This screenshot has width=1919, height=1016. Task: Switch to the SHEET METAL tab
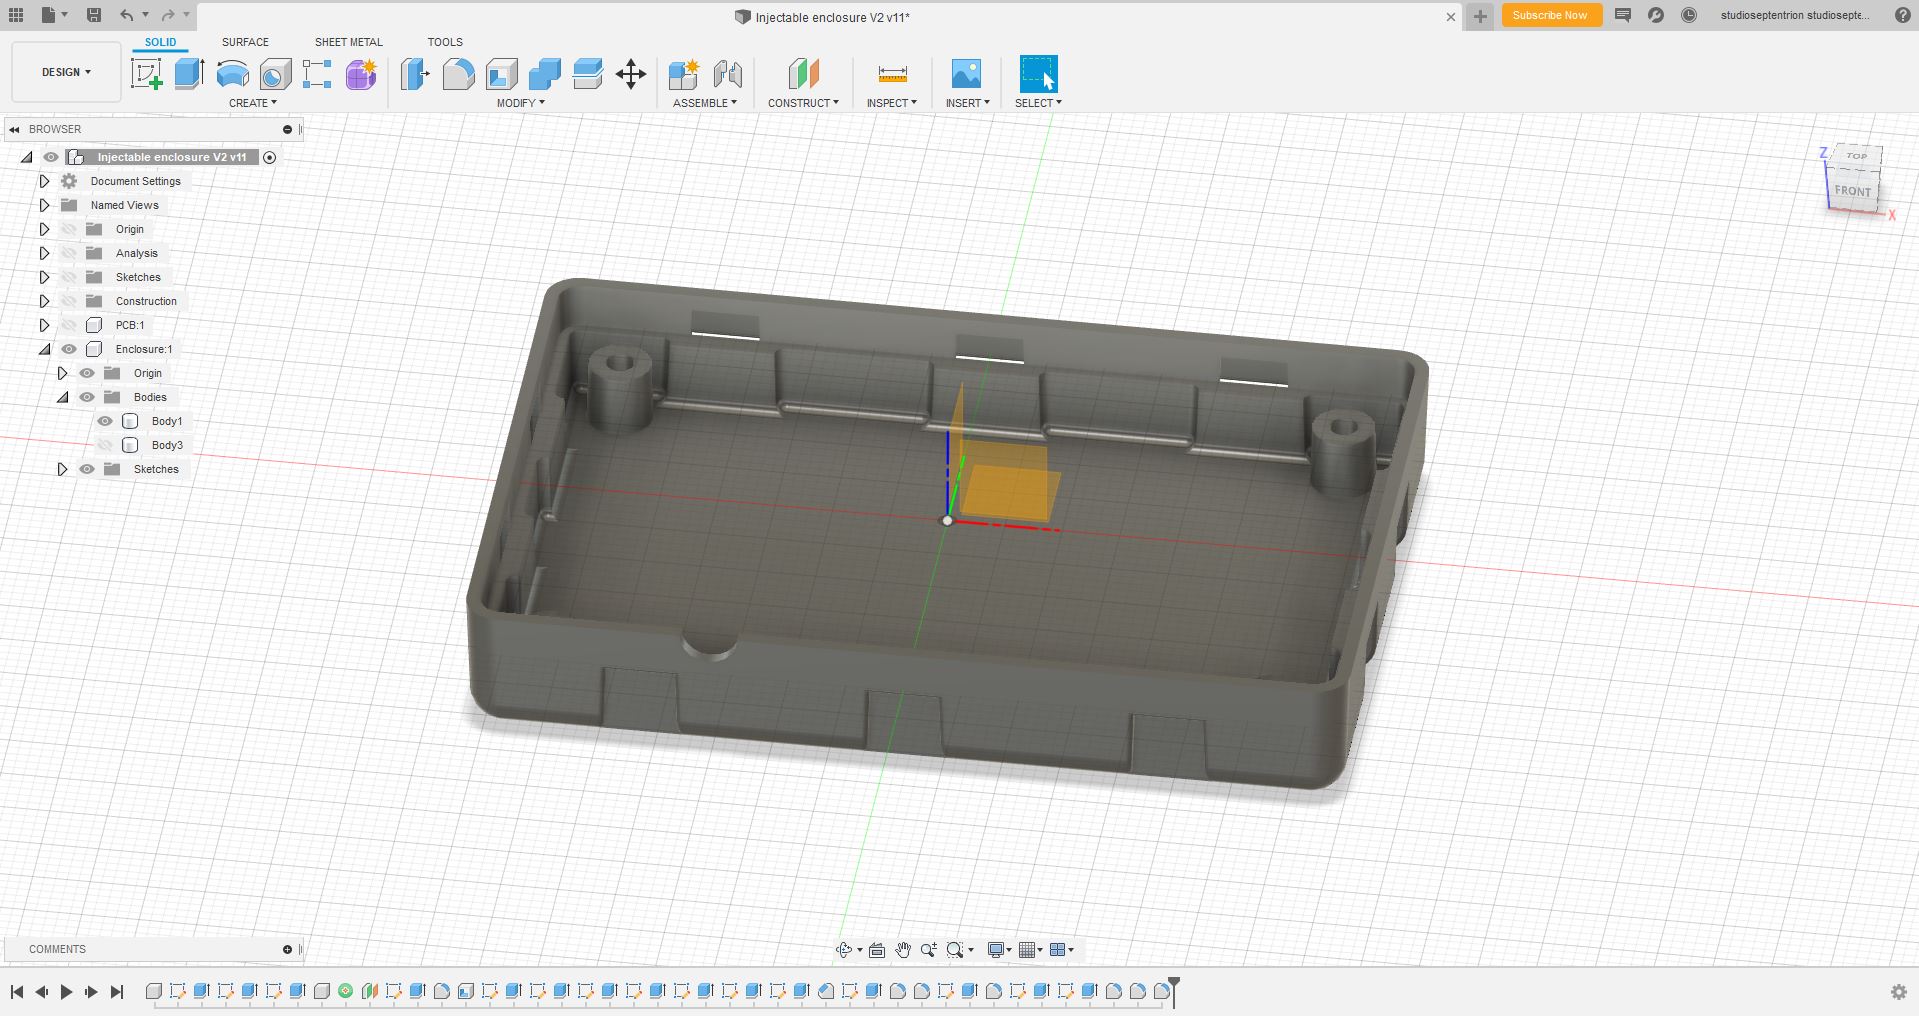349,42
